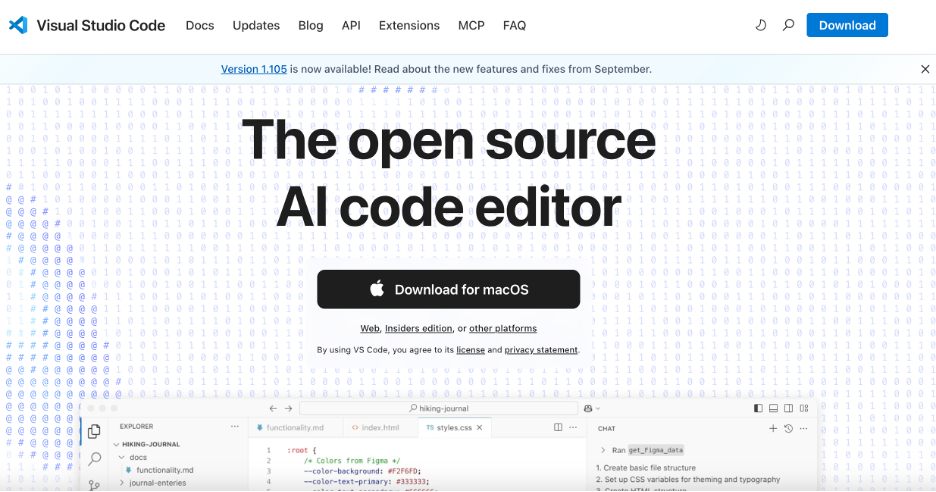Click the back arrow in editor title bar
The image size is (936, 492).
[273, 408]
